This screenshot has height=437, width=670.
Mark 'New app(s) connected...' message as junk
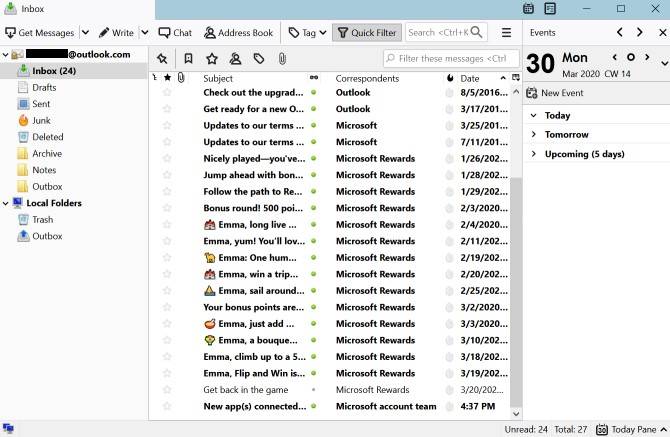pos(449,407)
